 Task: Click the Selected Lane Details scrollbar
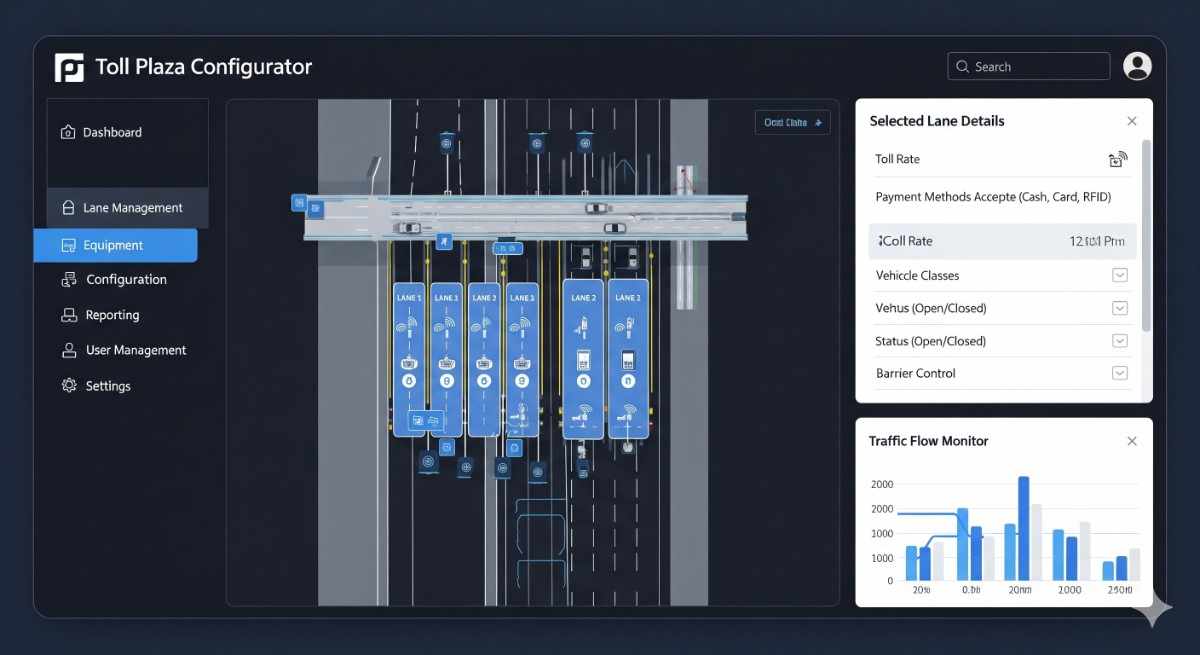(1146, 235)
